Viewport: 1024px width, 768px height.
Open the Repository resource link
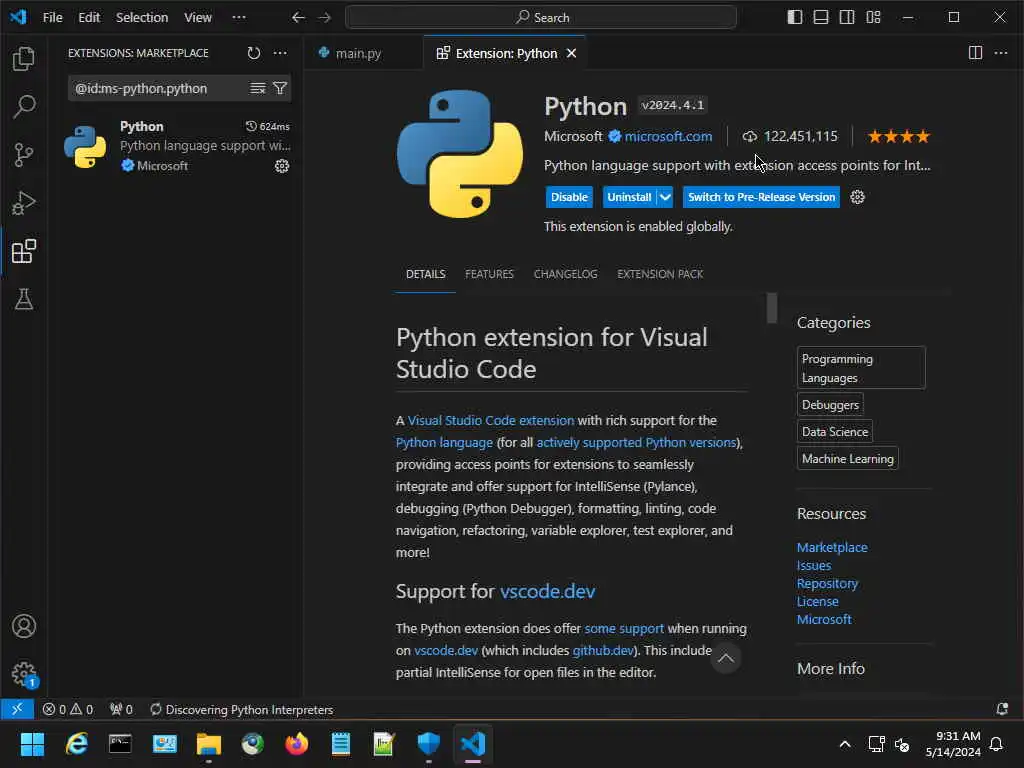[x=827, y=583]
